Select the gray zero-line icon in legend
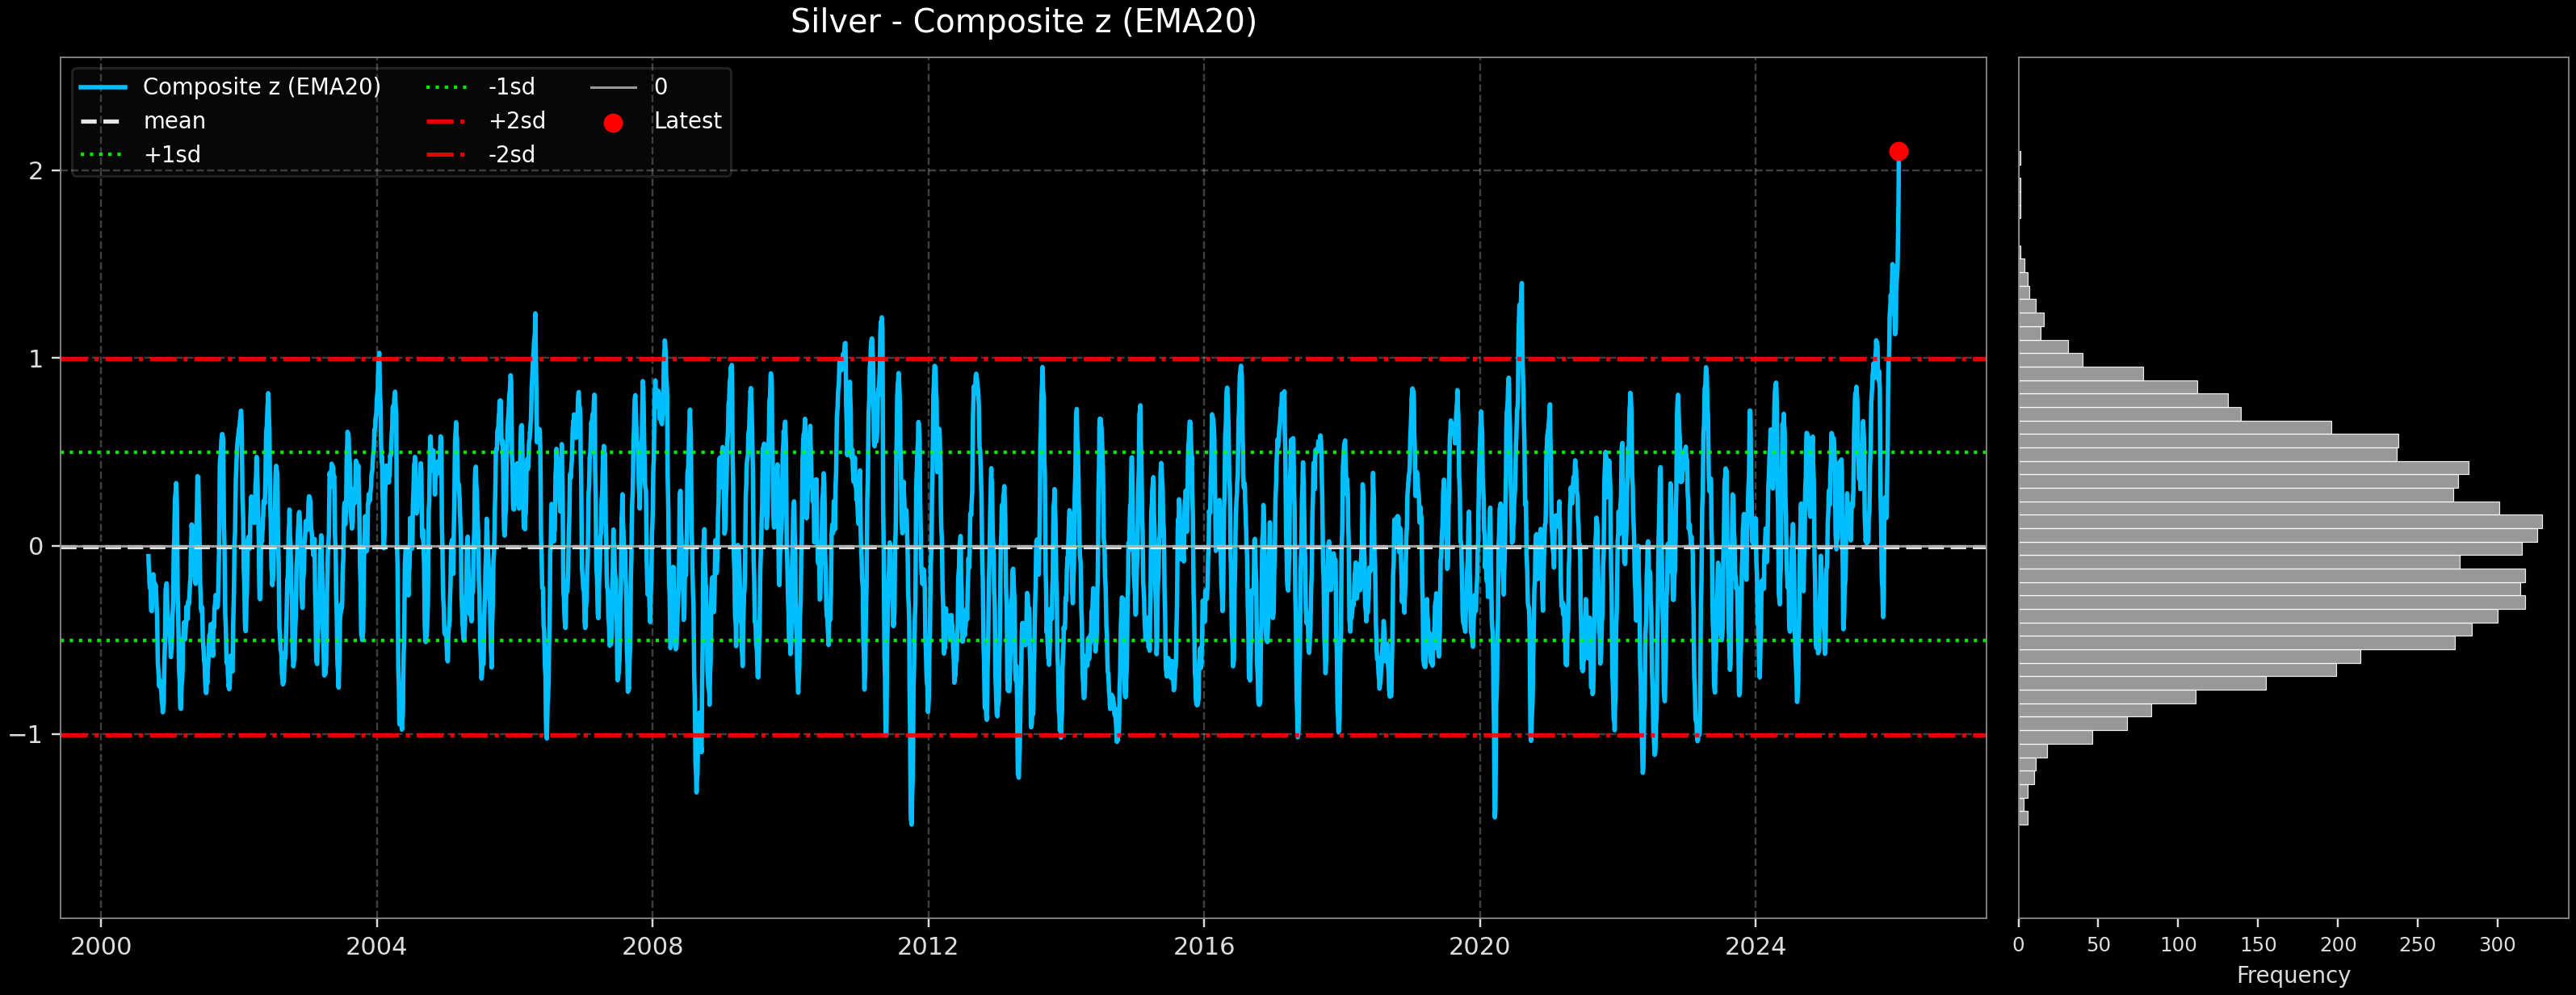The width and height of the screenshot is (2576, 995). (615, 87)
